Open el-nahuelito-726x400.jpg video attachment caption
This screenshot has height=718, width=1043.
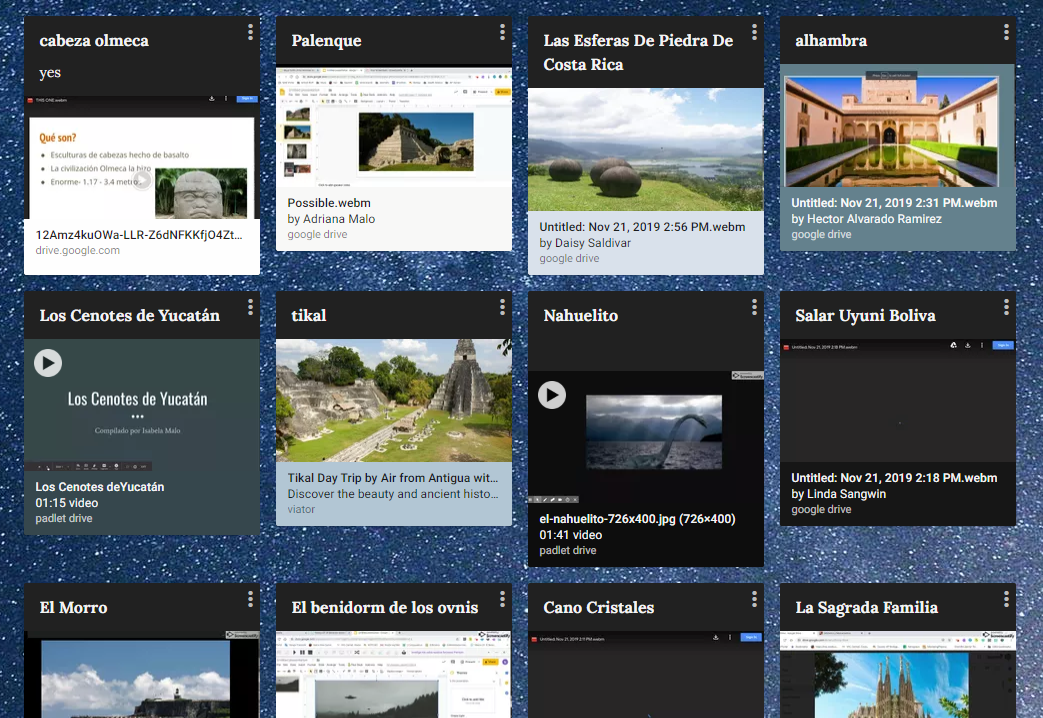[x=646, y=534]
